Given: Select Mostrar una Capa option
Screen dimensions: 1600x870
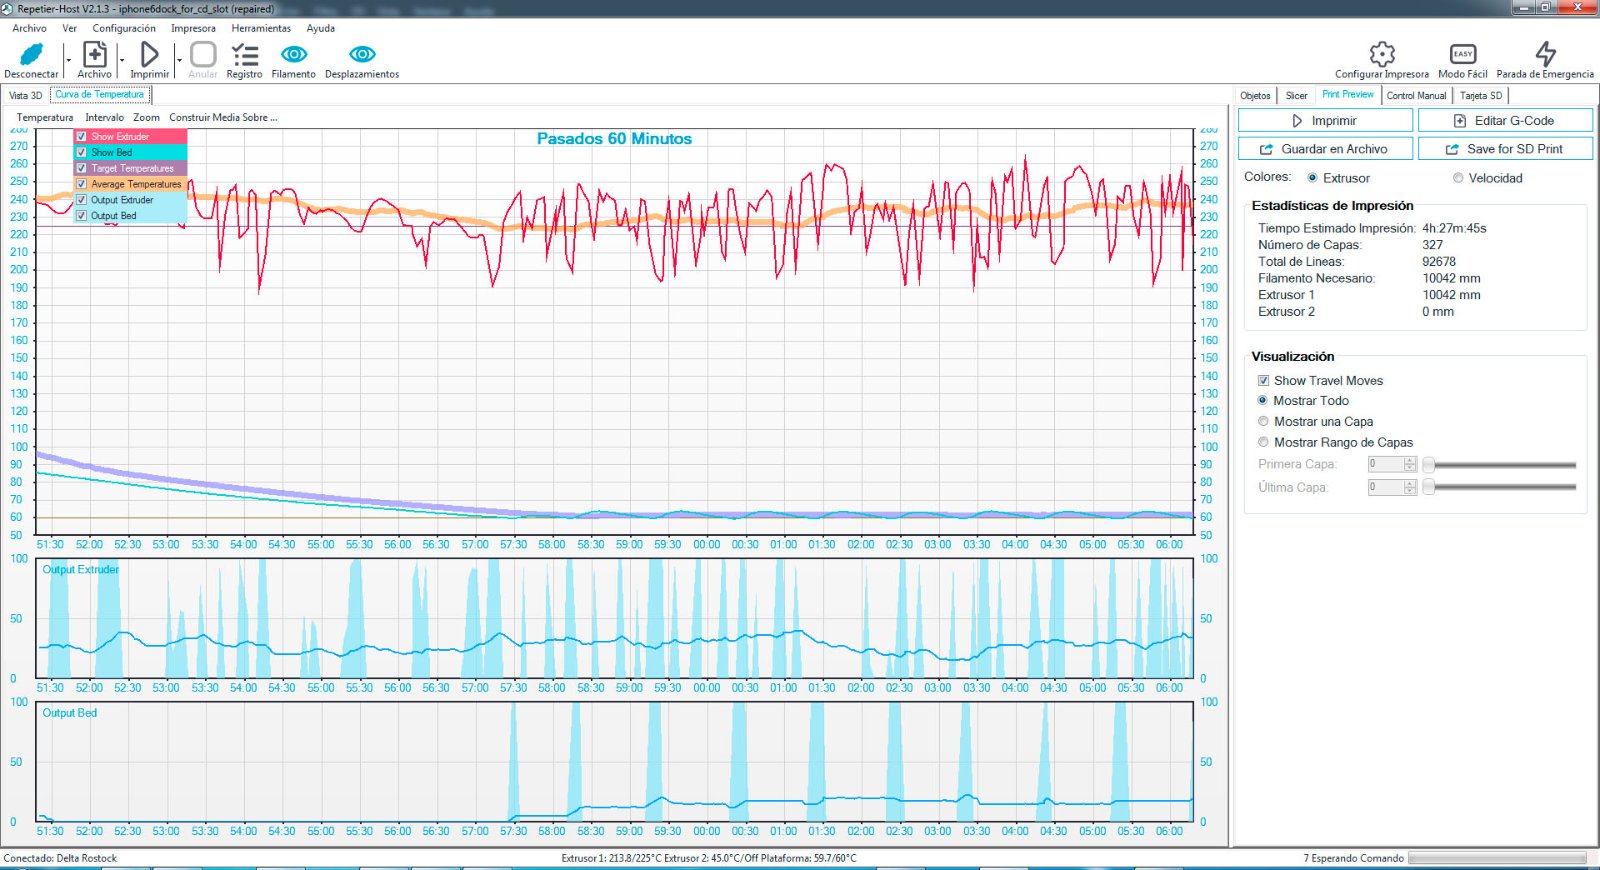Looking at the screenshot, I should [x=1264, y=422].
